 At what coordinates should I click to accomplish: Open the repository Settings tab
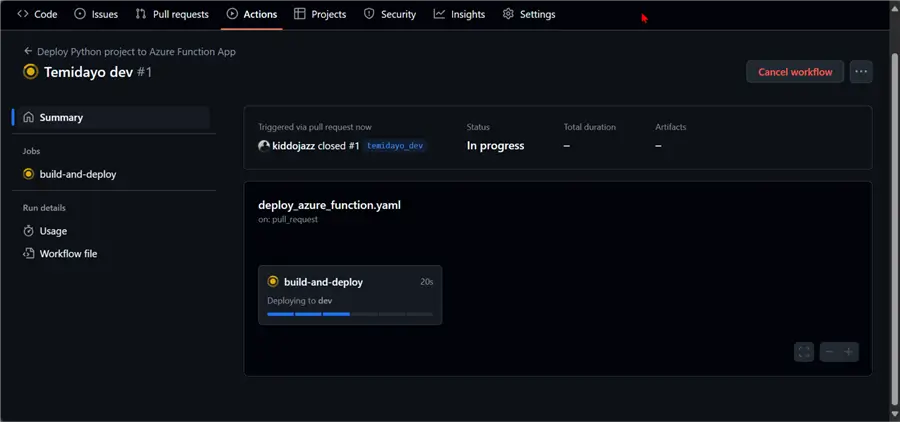tap(529, 14)
